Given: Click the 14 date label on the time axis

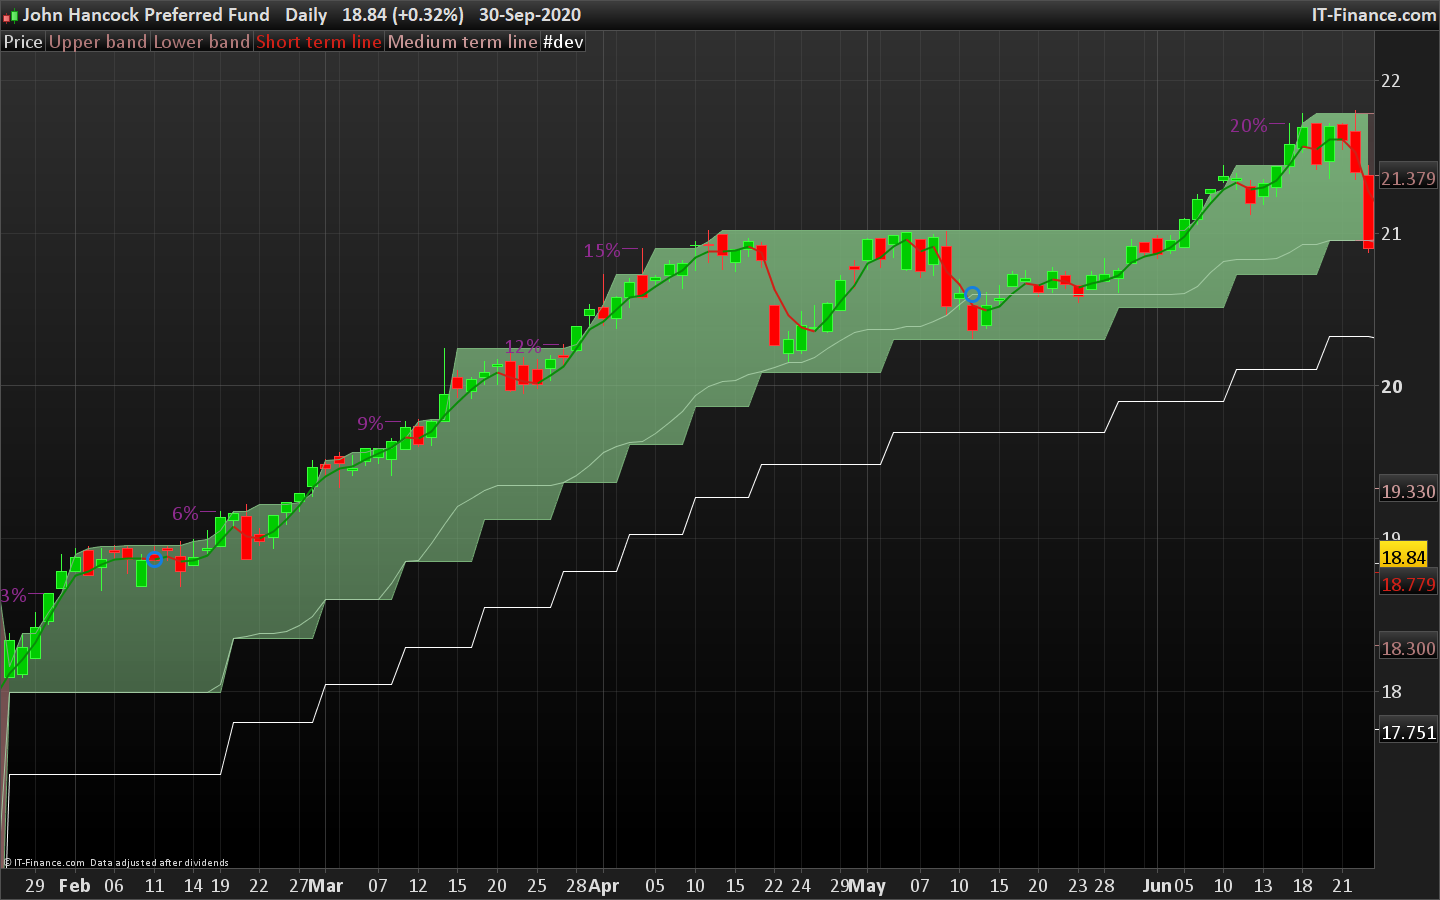Looking at the screenshot, I should (193, 886).
